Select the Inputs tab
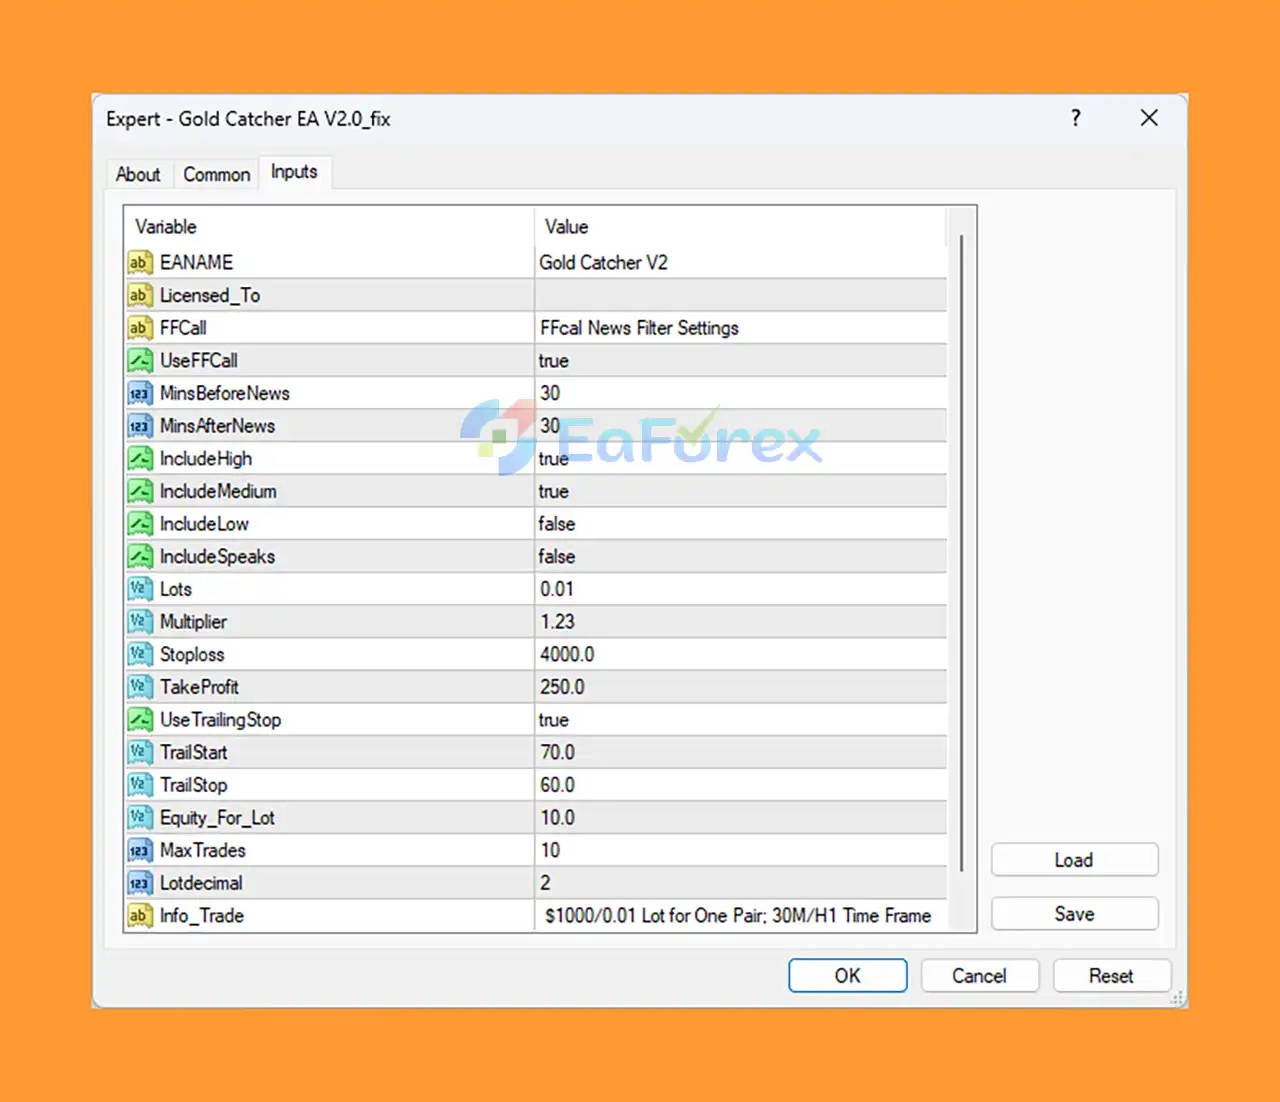The height and width of the screenshot is (1102, 1280). 294,172
